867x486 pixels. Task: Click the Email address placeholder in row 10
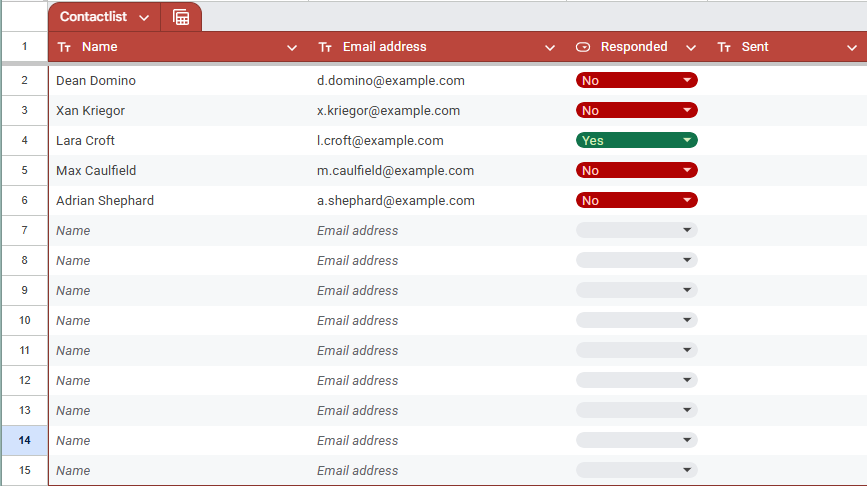[x=357, y=321]
